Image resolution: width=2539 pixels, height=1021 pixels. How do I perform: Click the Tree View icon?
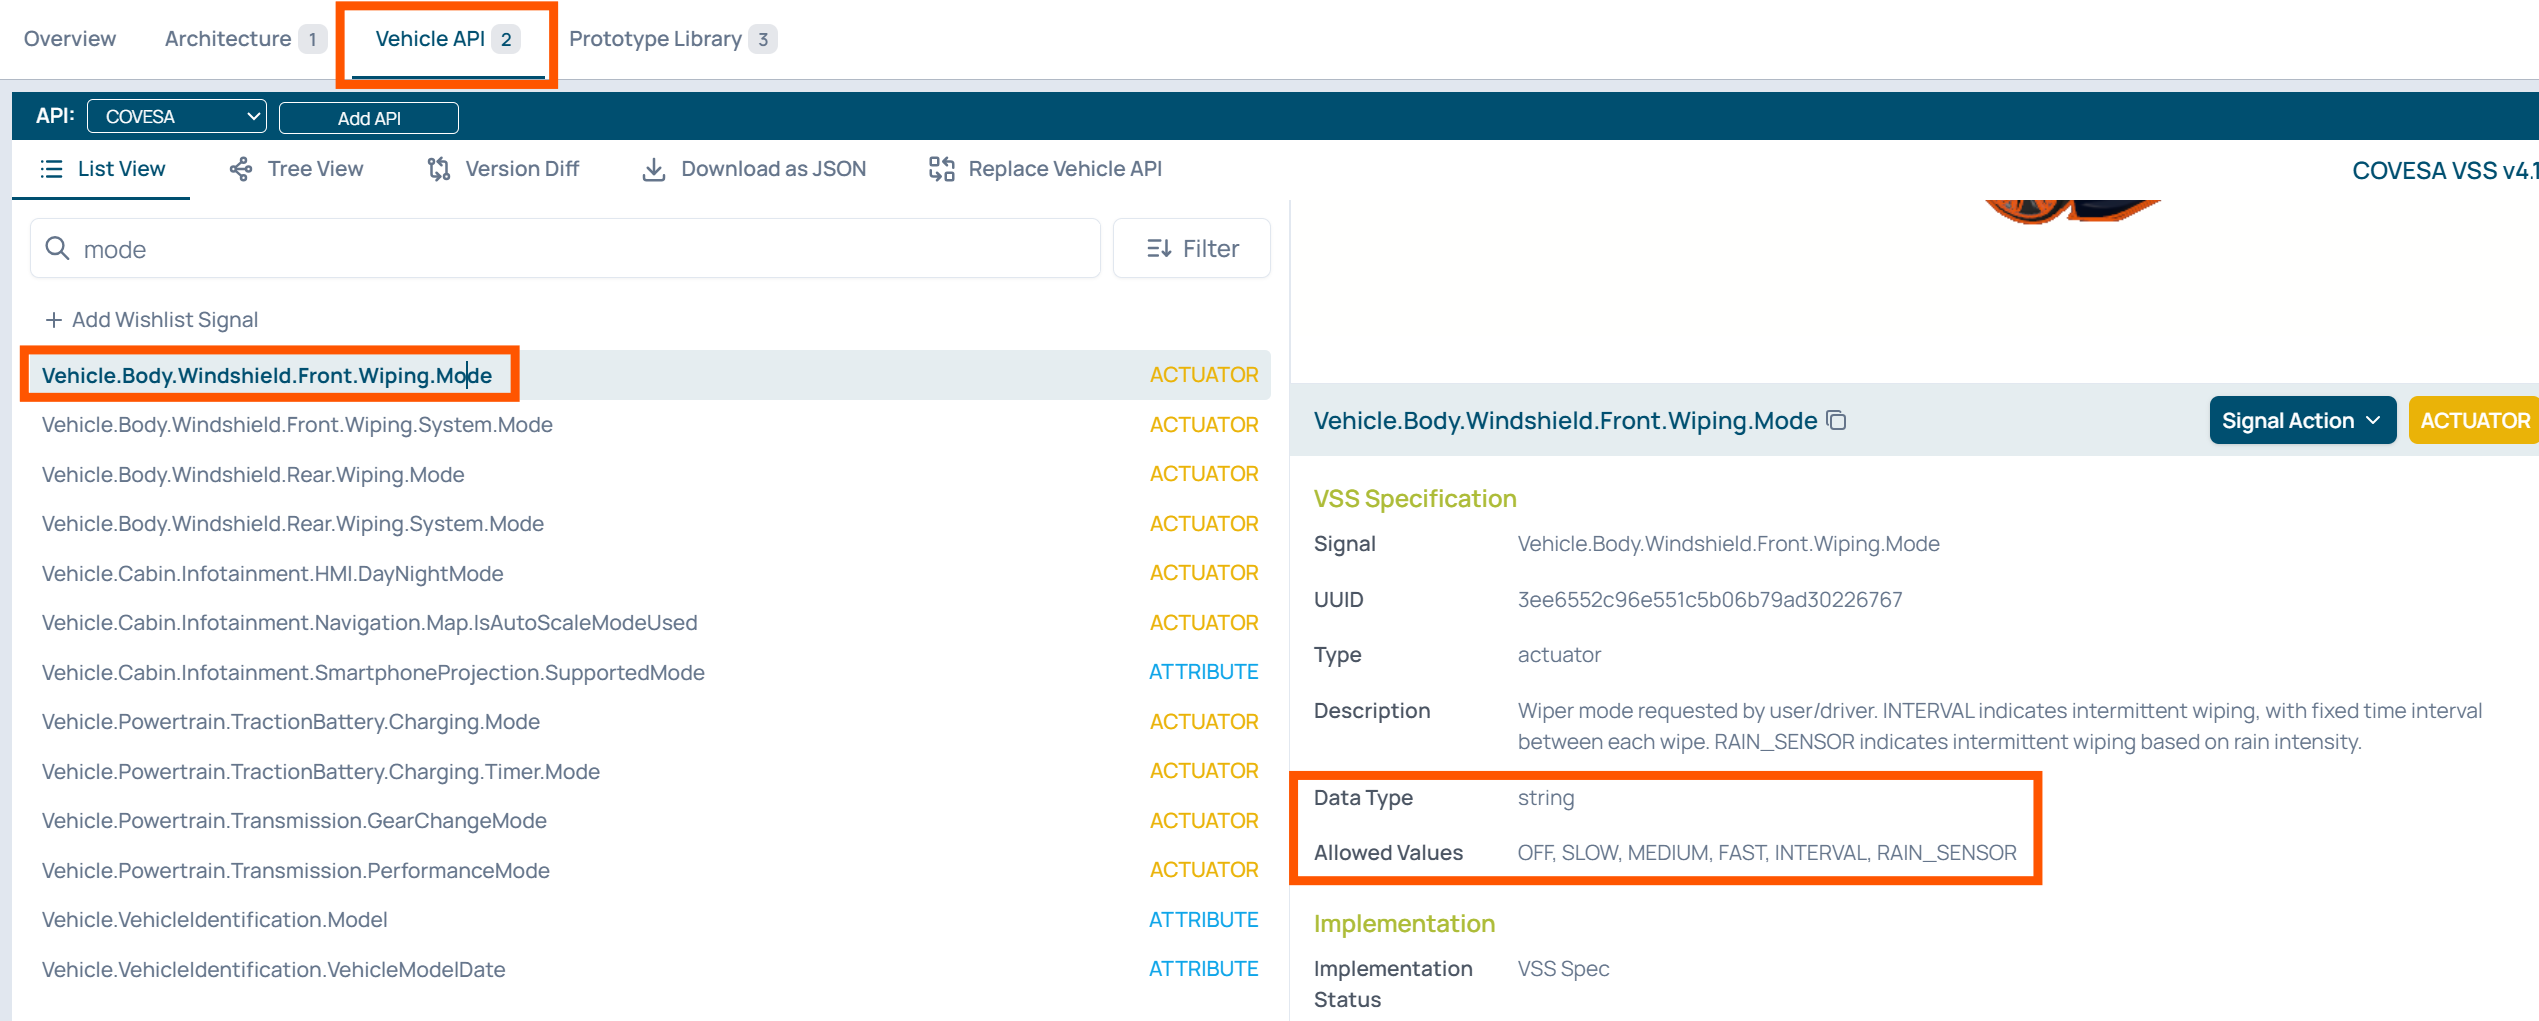[240, 169]
